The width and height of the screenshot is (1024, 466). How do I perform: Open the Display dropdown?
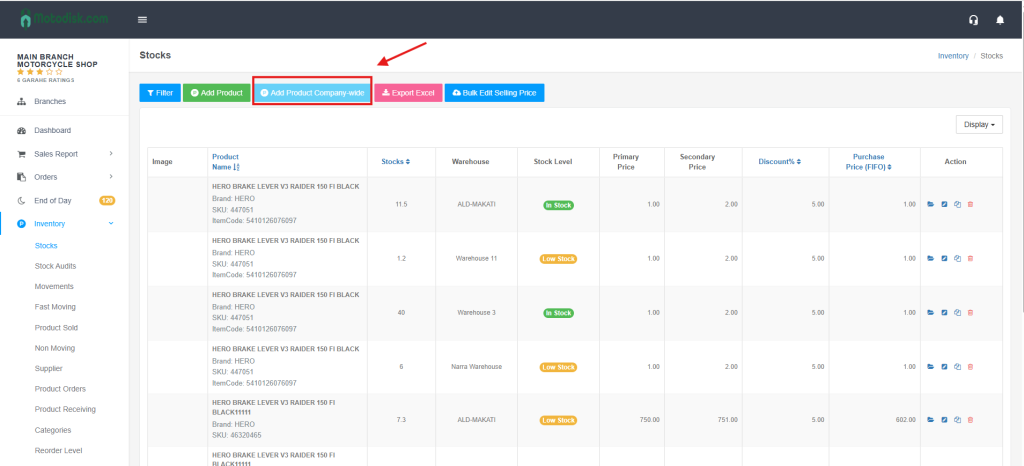[978, 125]
